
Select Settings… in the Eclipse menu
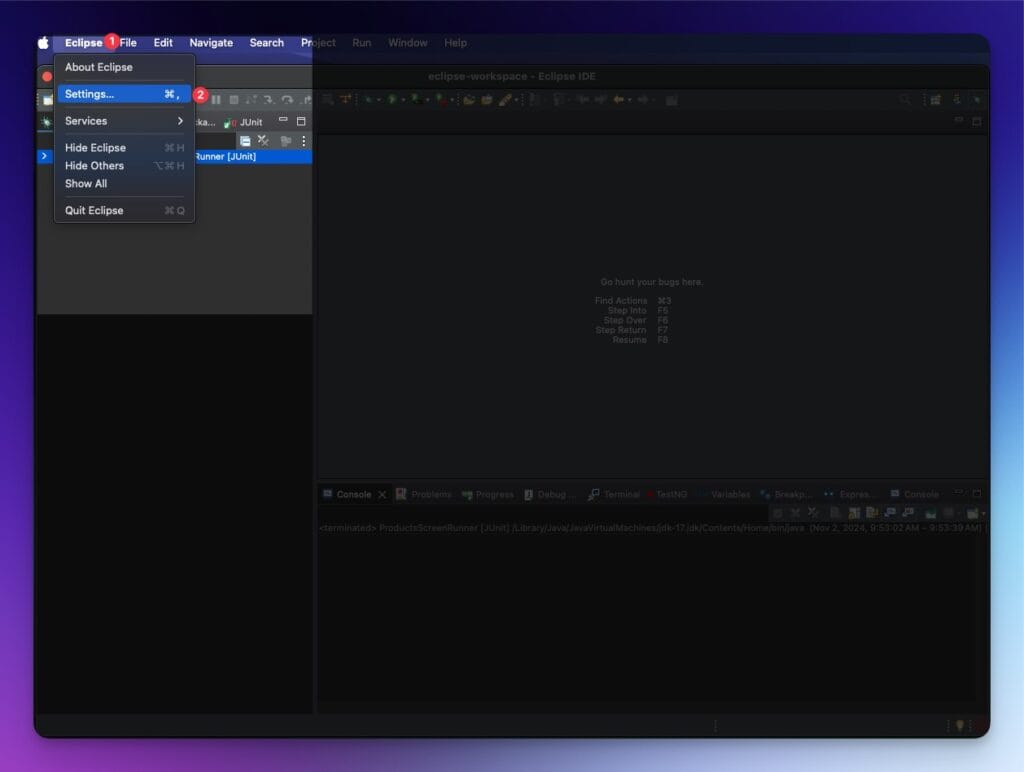pos(124,94)
